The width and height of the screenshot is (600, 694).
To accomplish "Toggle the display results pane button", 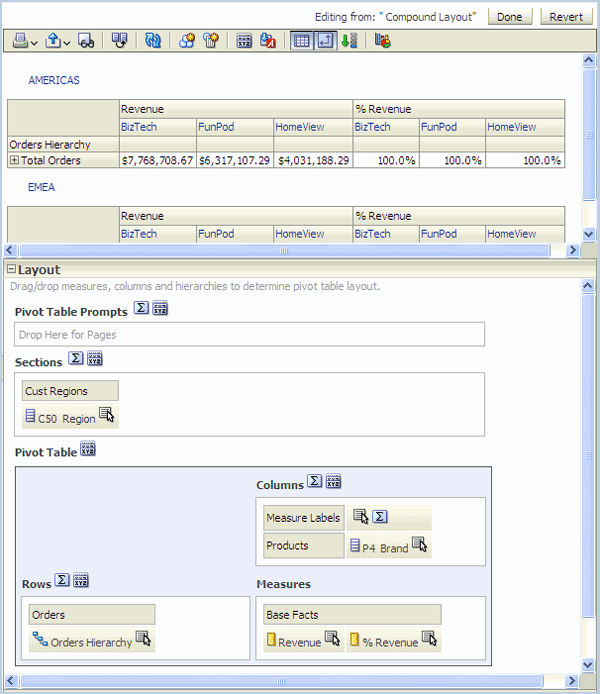I will [301, 41].
